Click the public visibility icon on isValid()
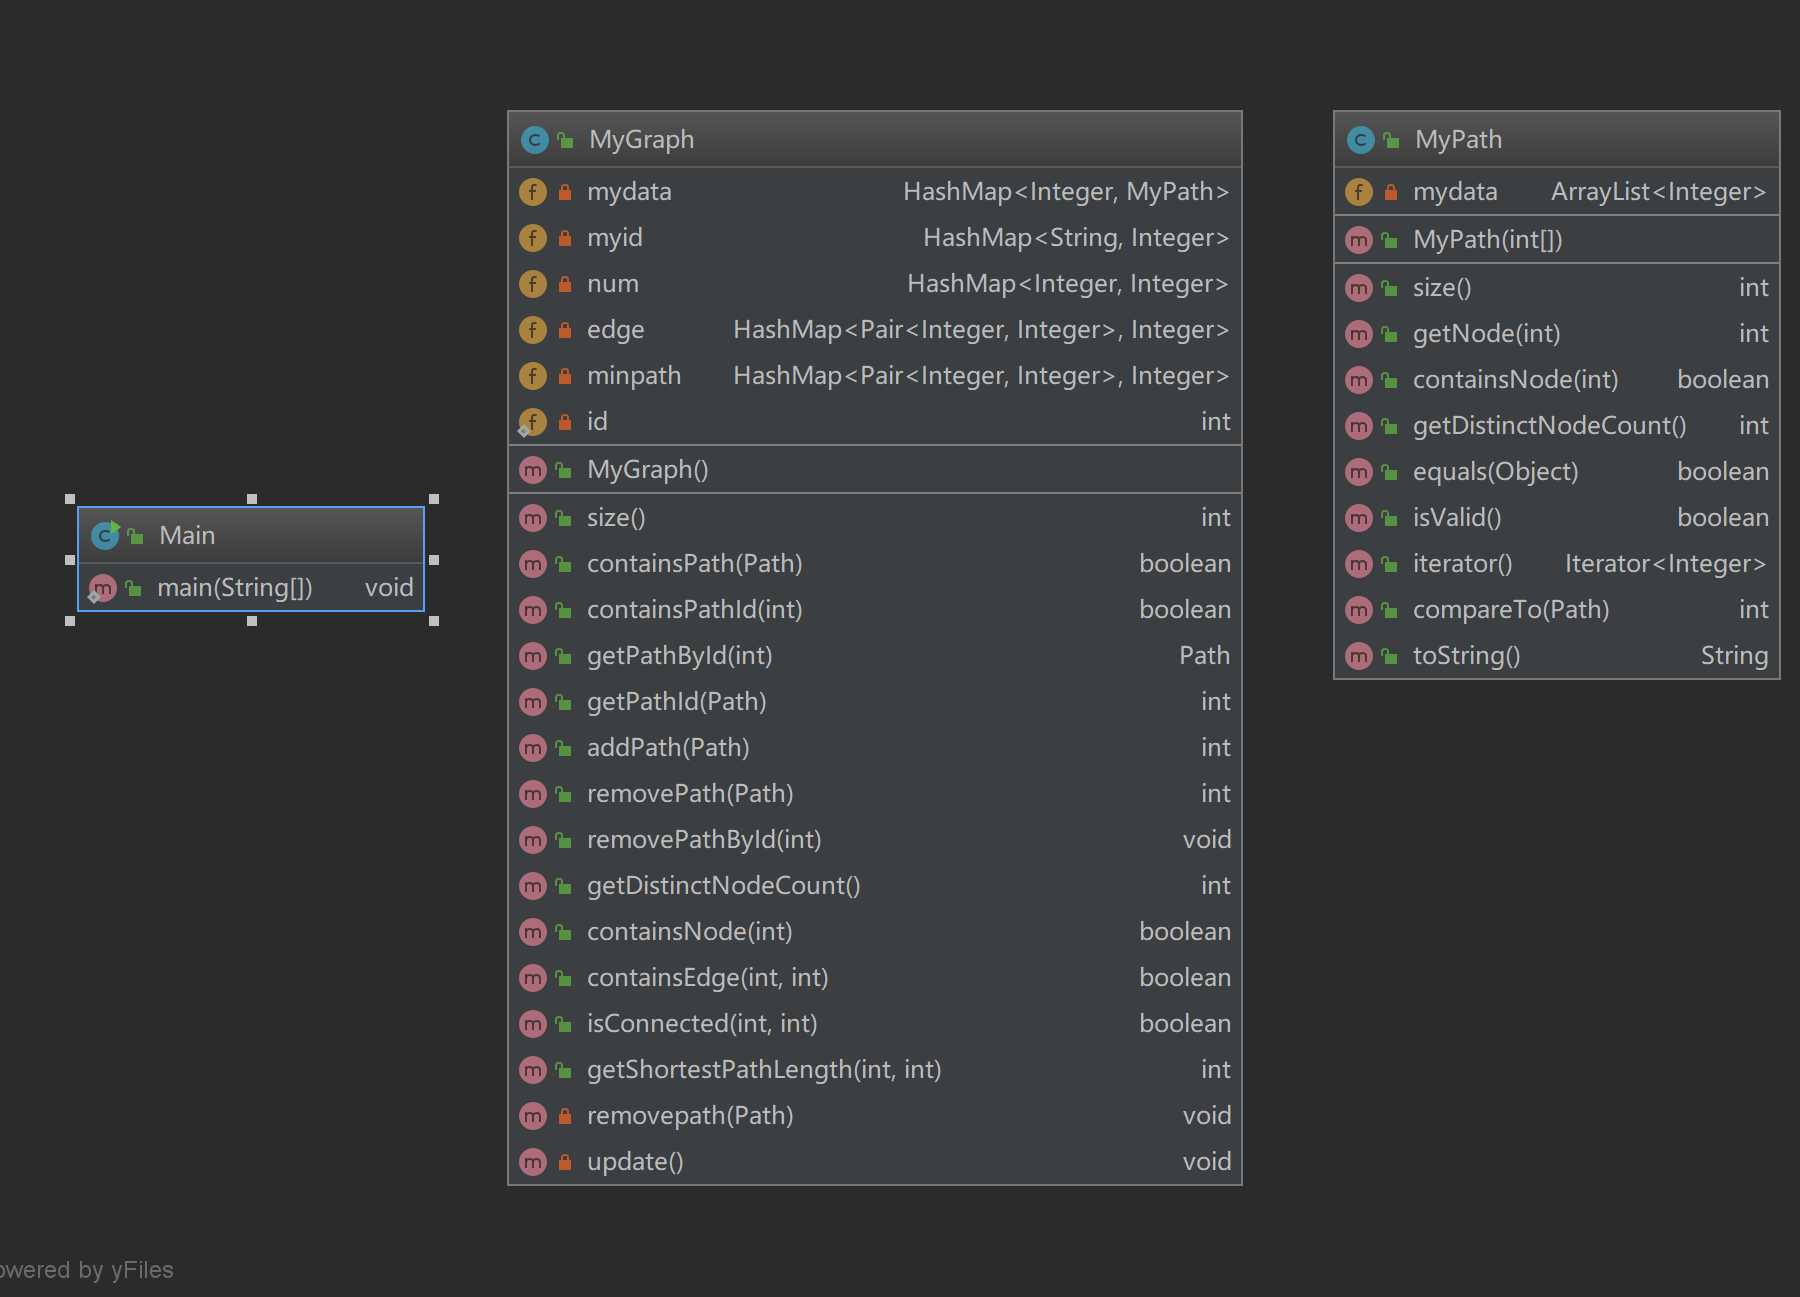This screenshot has width=1800, height=1297. (x=1390, y=518)
